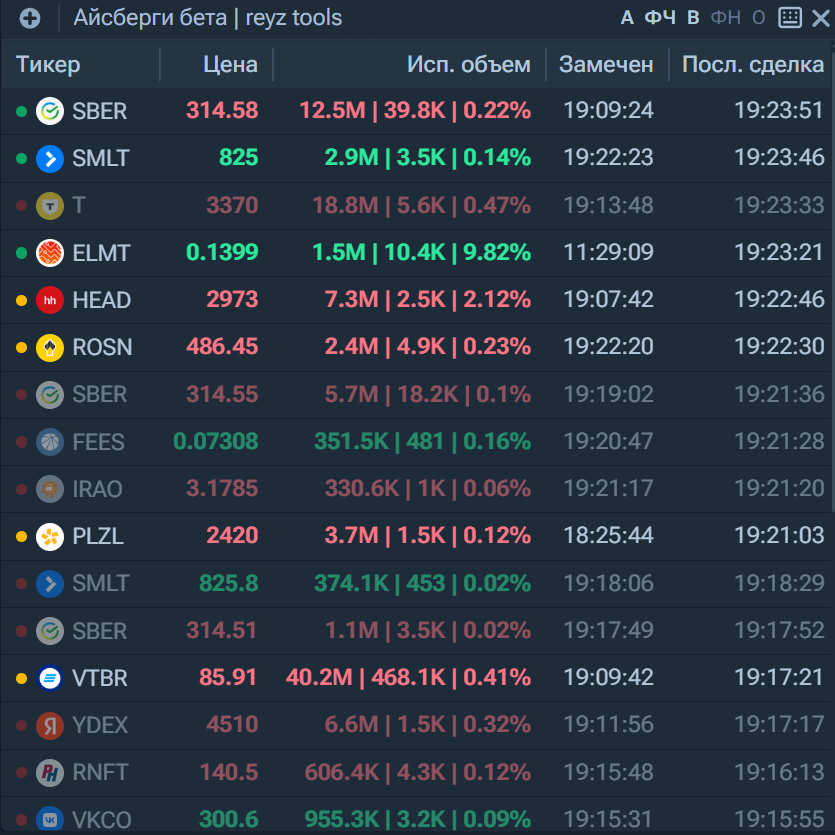Sort by Исп. объем column header

tap(469, 64)
